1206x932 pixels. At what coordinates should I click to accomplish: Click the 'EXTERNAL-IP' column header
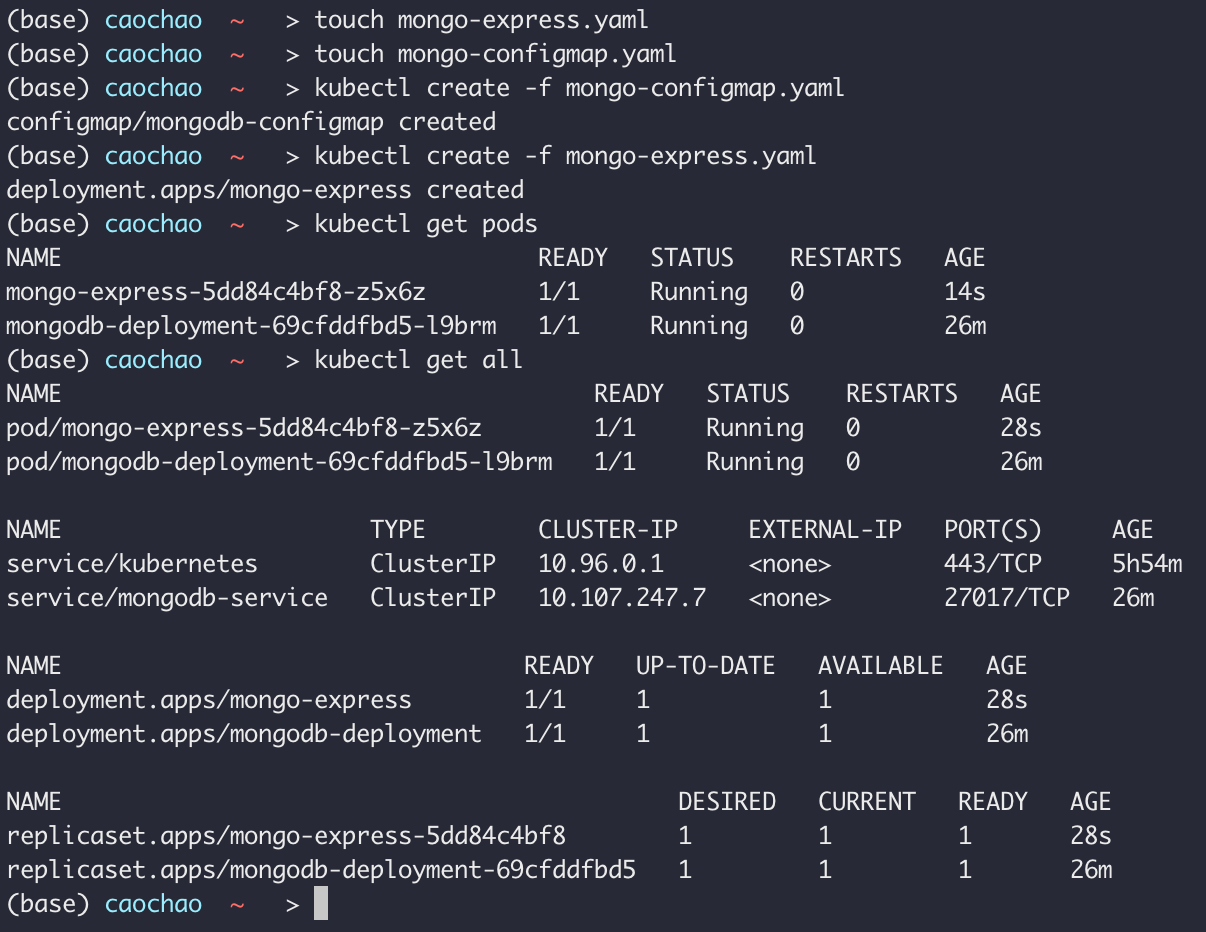tap(825, 530)
